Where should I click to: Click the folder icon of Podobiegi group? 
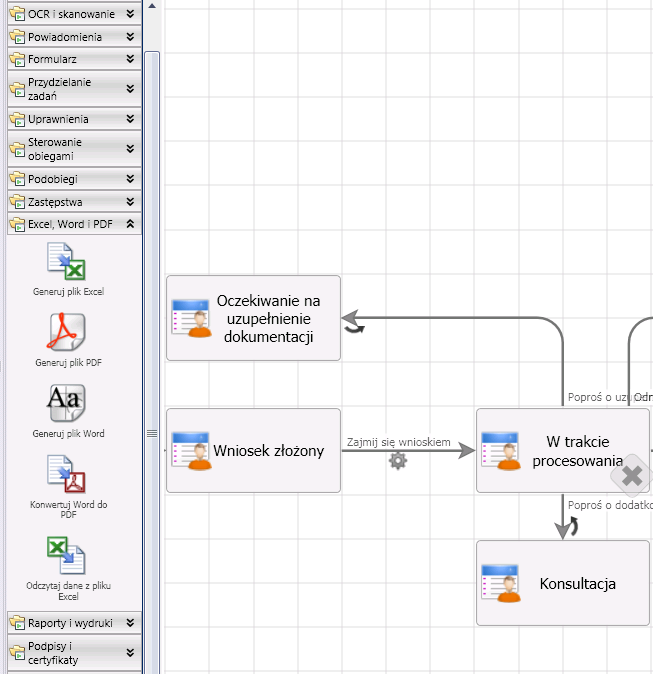17,179
